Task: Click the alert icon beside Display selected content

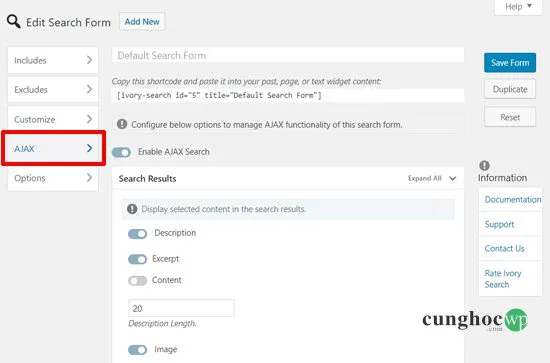Action: (x=132, y=209)
